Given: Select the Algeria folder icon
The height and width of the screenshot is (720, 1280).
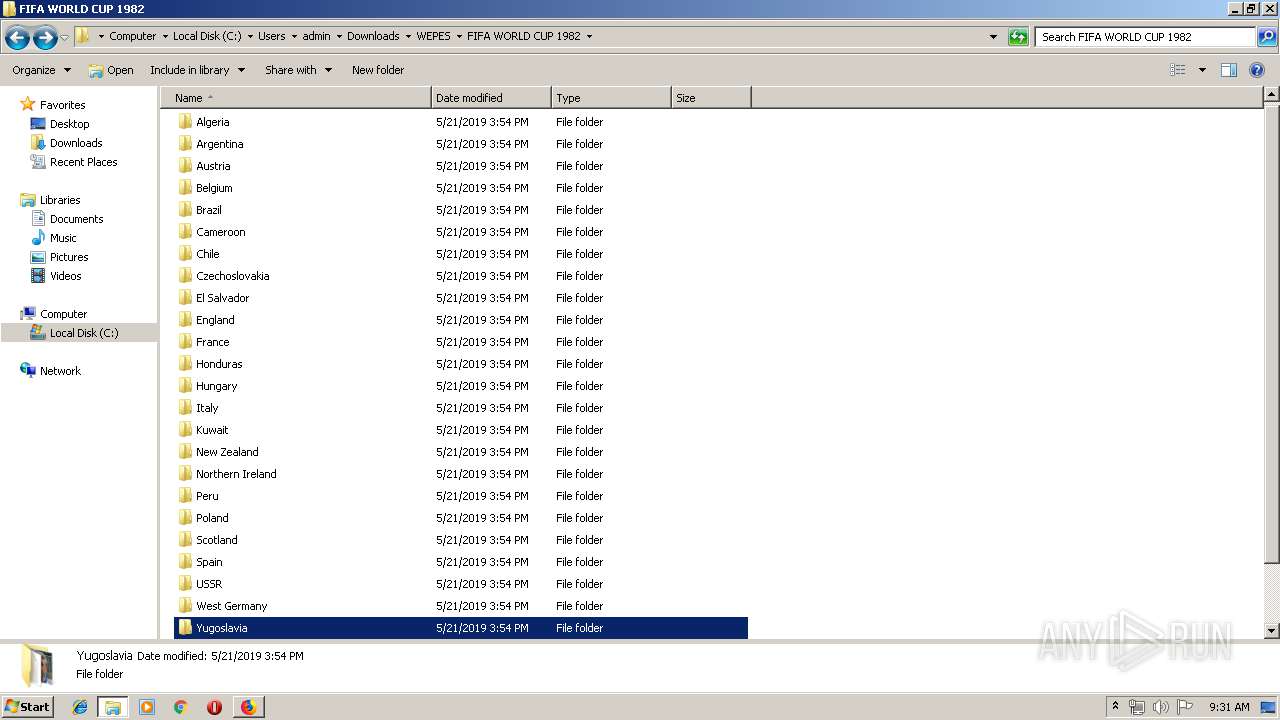Looking at the screenshot, I should click(x=185, y=121).
